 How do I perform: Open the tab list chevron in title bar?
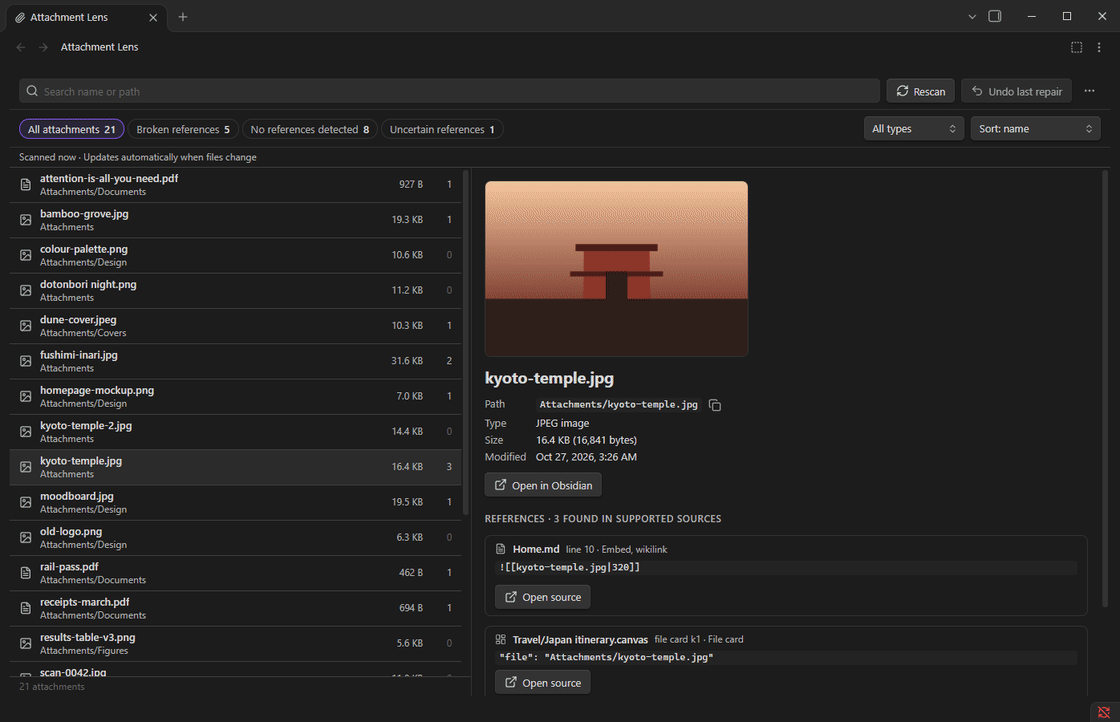(972, 16)
